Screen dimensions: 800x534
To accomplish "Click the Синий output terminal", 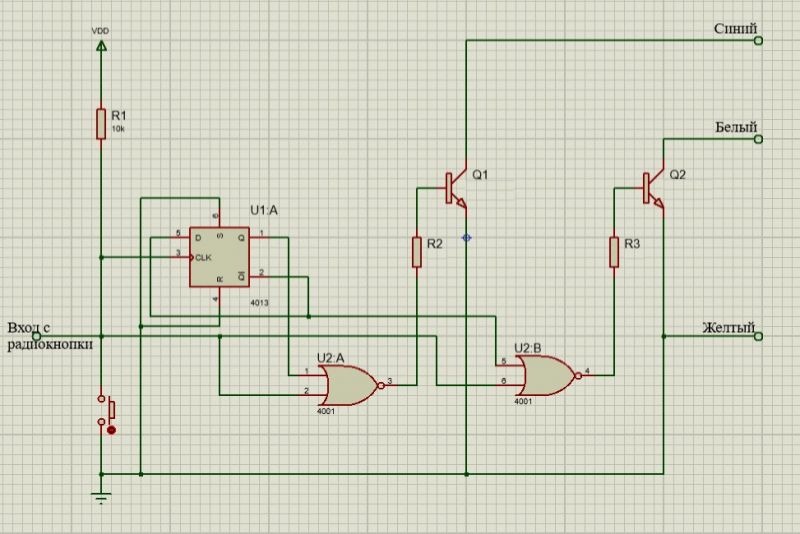I will 758,41.
